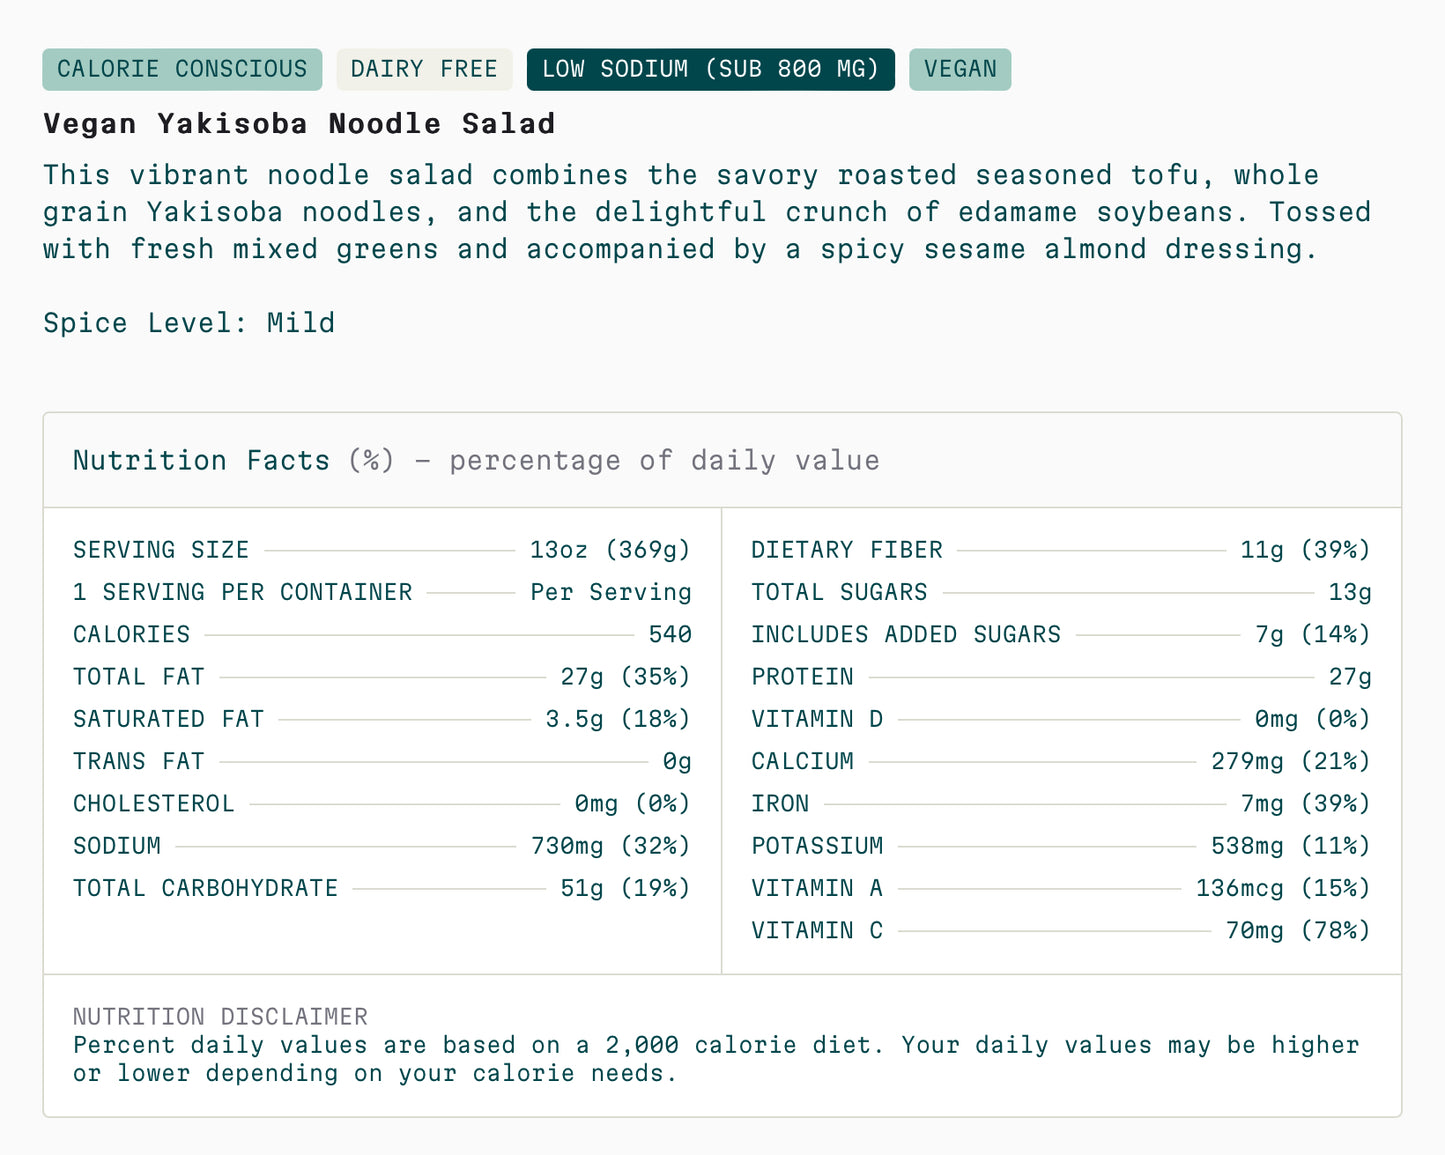Screen dimensions: 1445x1155
Task: Click the Calorie Conscious tag
Action: pyautogui.click(x=182, y=69)
